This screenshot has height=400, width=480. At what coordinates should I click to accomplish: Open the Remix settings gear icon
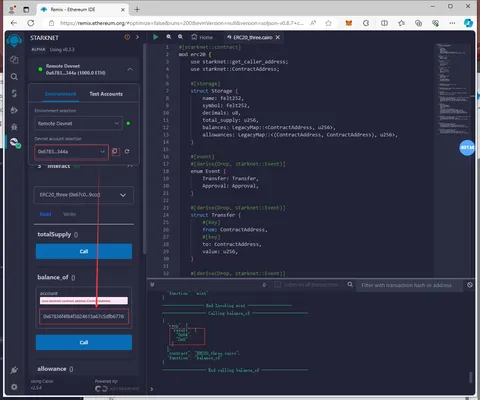tap(14, 387)
